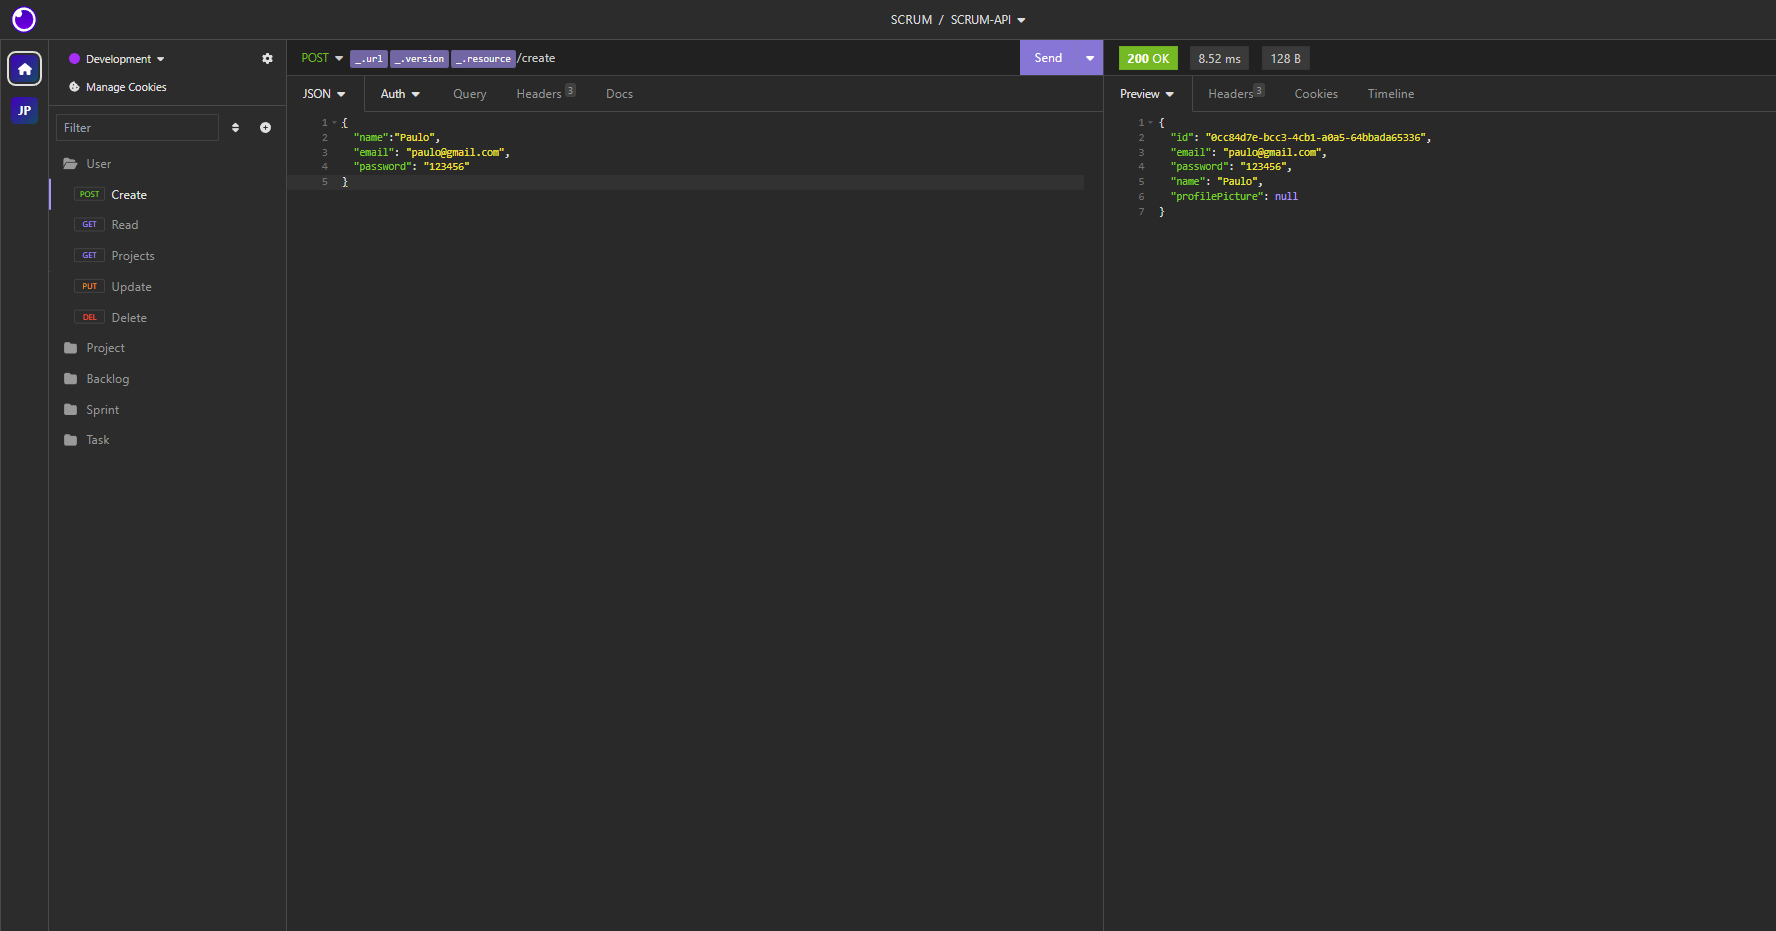Open the Development environment dropdown

pyautogui.click(x=117, y=59)
